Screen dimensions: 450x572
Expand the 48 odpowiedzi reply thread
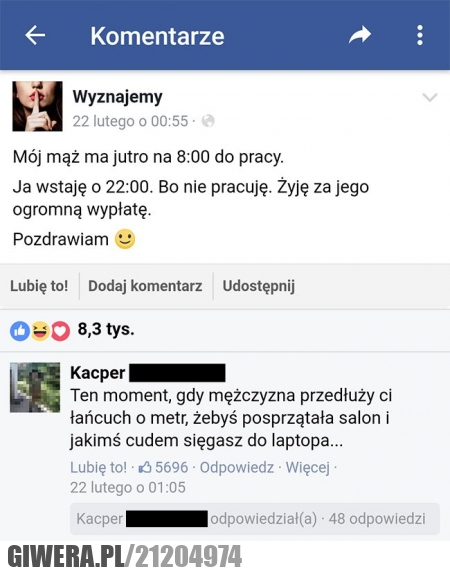[377, 519]
